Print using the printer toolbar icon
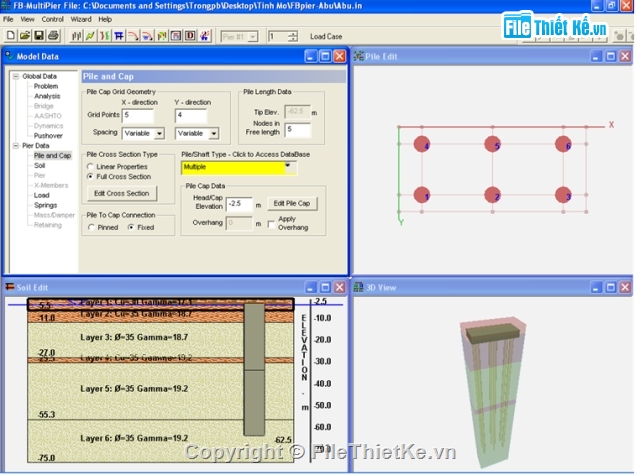The image size is (640, 475). [53, 36]
